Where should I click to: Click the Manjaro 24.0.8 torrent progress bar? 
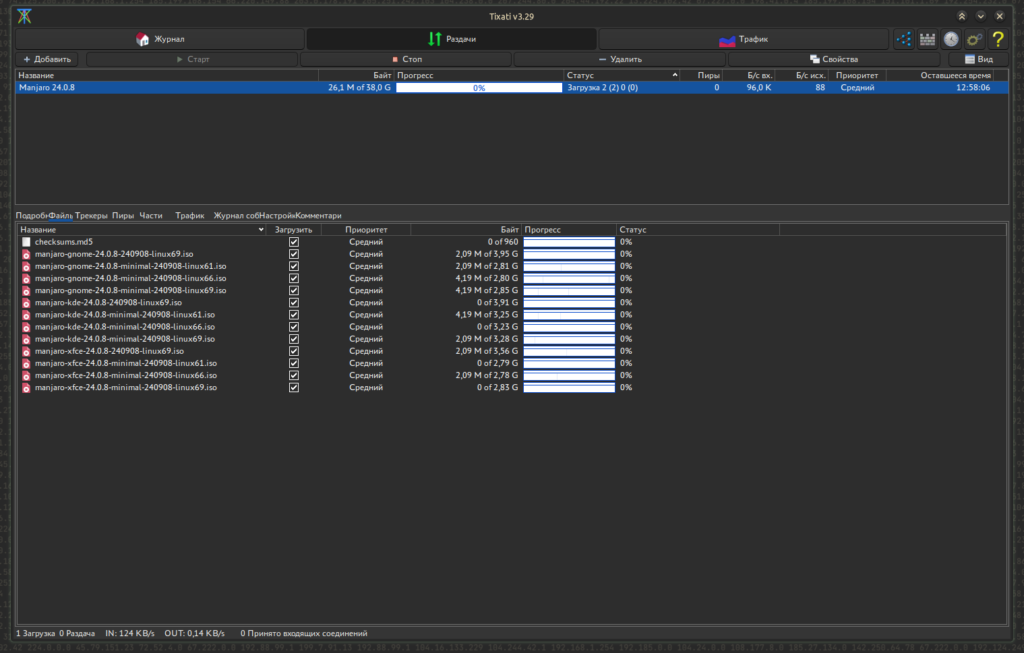479,88
